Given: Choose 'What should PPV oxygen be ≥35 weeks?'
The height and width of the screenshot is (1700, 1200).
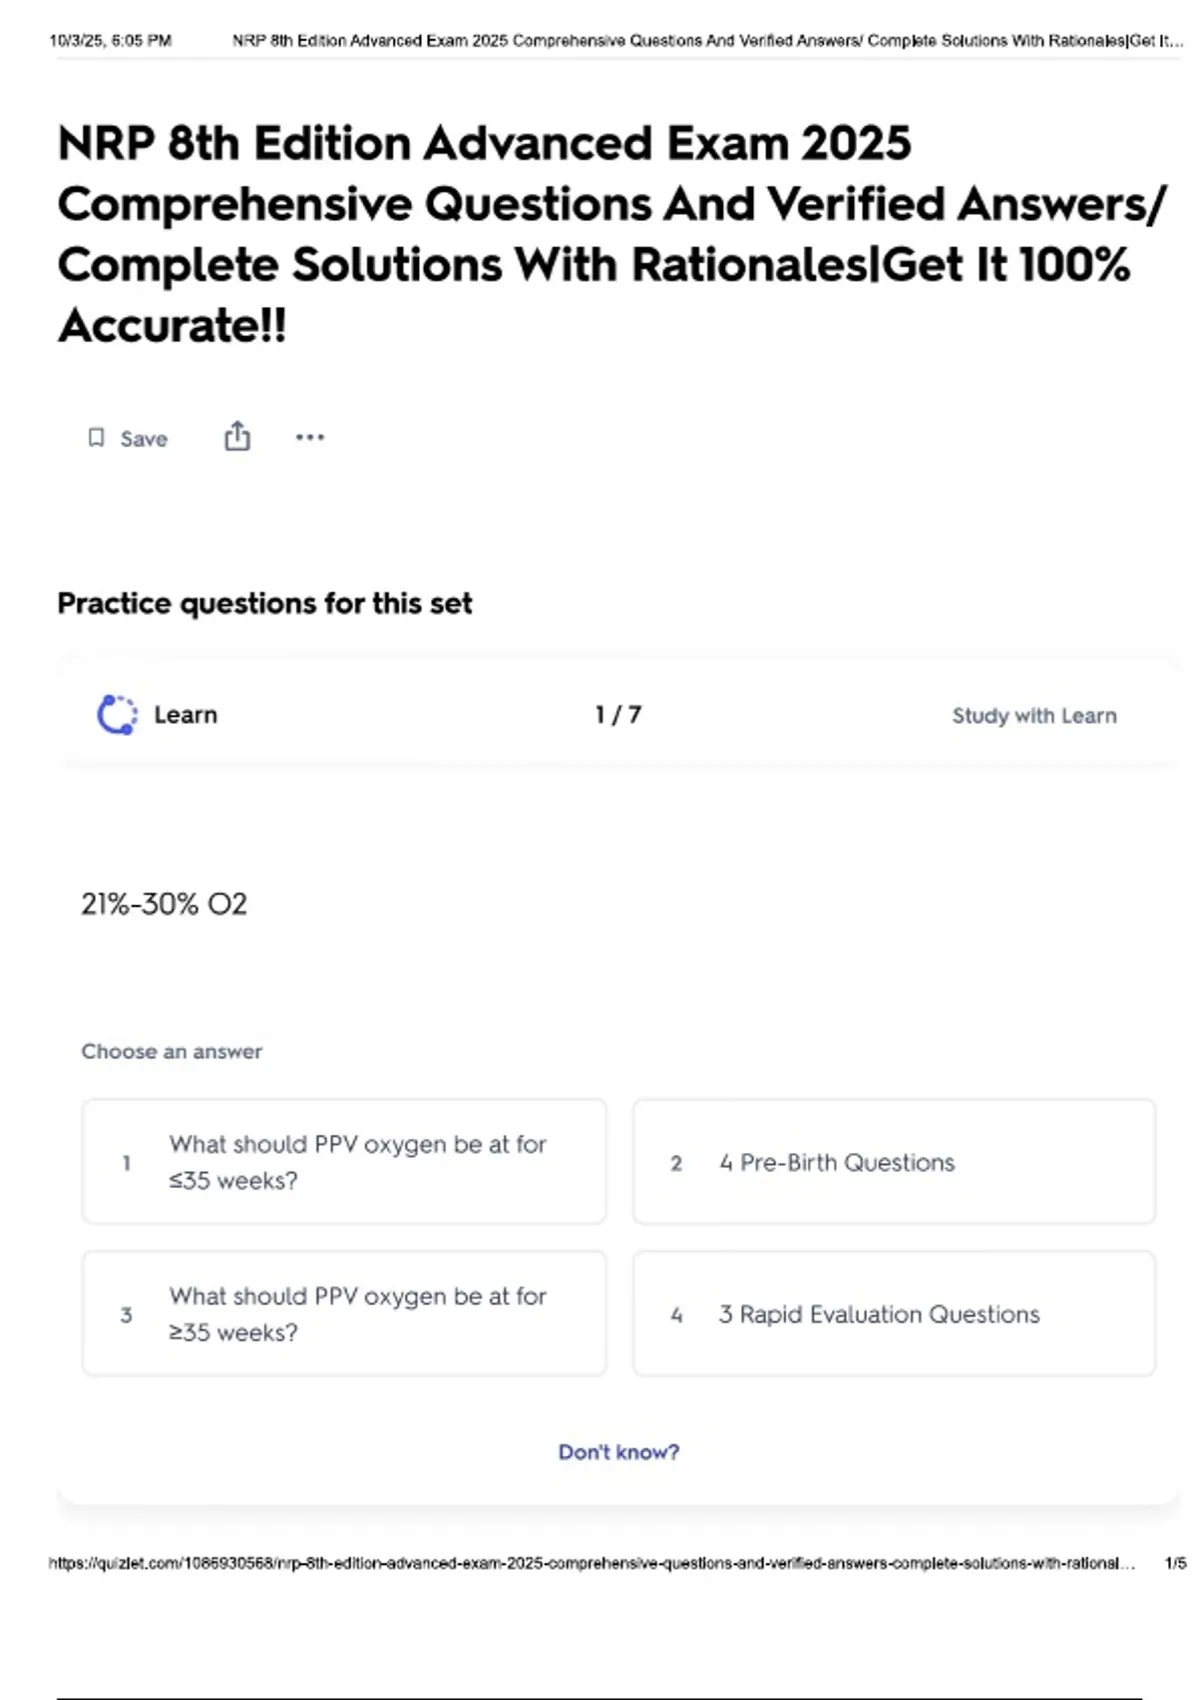Looking at the screenshot, I should click(344, 1314).
